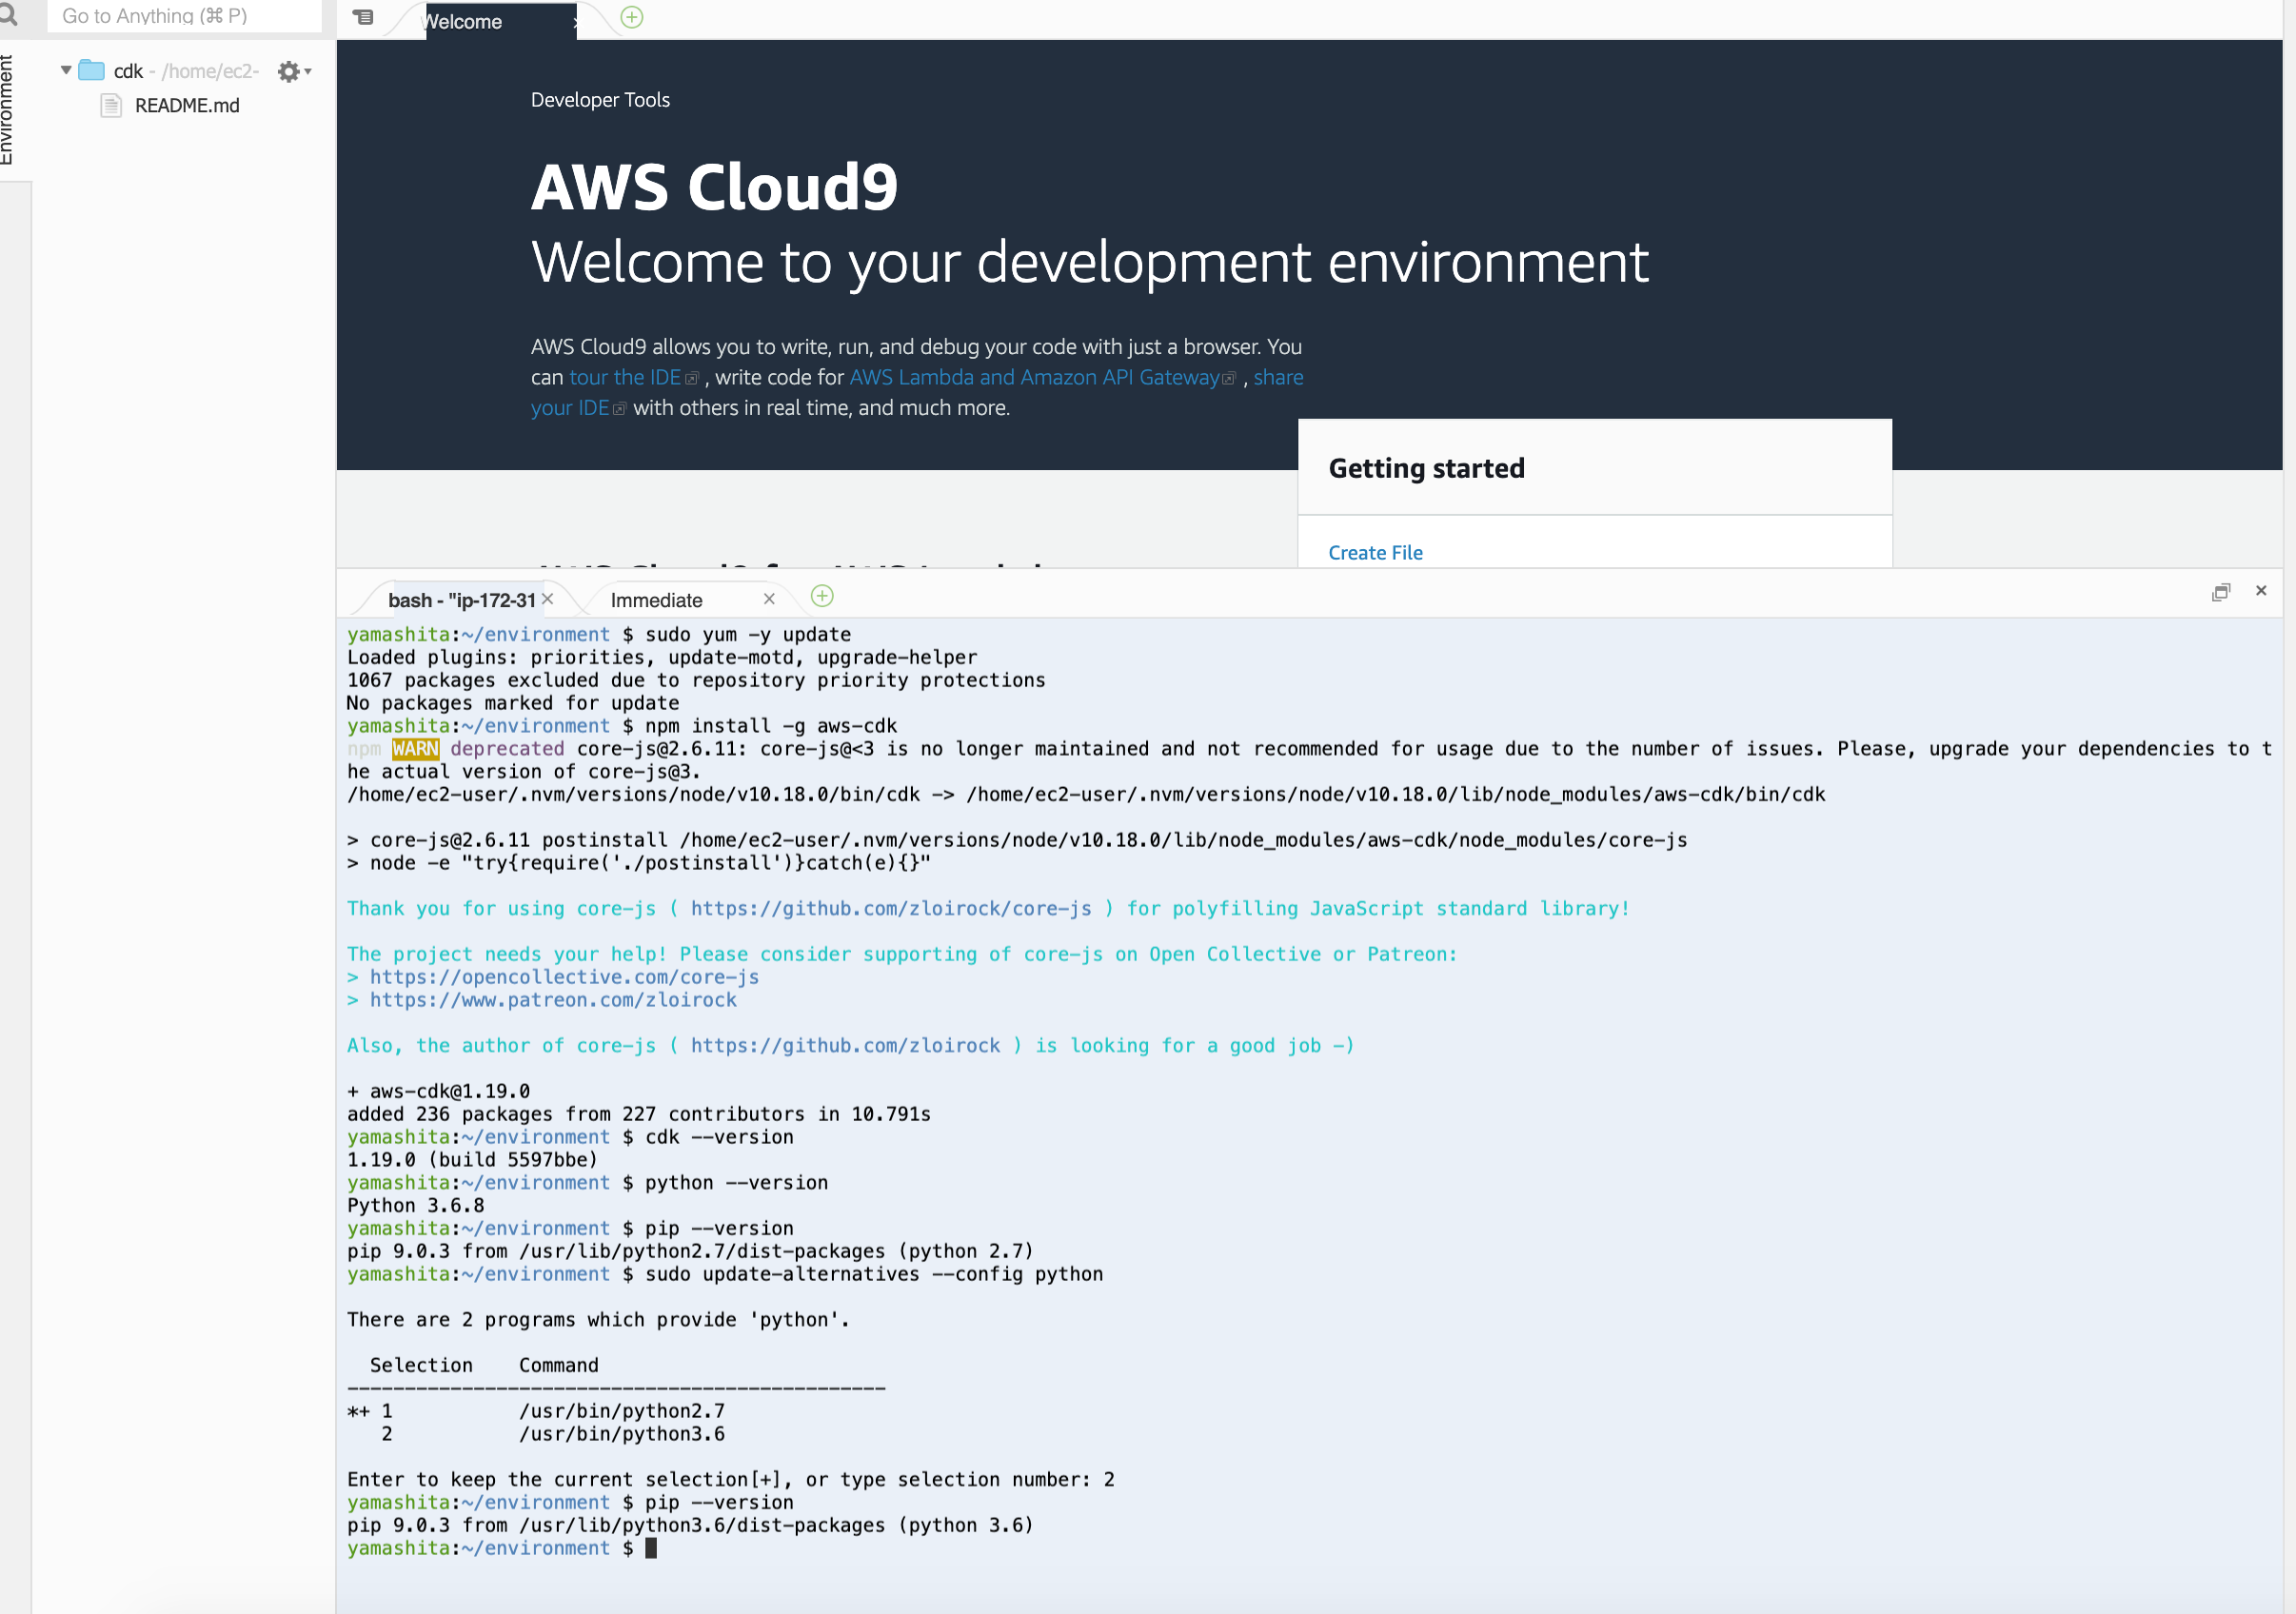Click the 'Python 3.6.8' output line

(x=416, y=1205)
